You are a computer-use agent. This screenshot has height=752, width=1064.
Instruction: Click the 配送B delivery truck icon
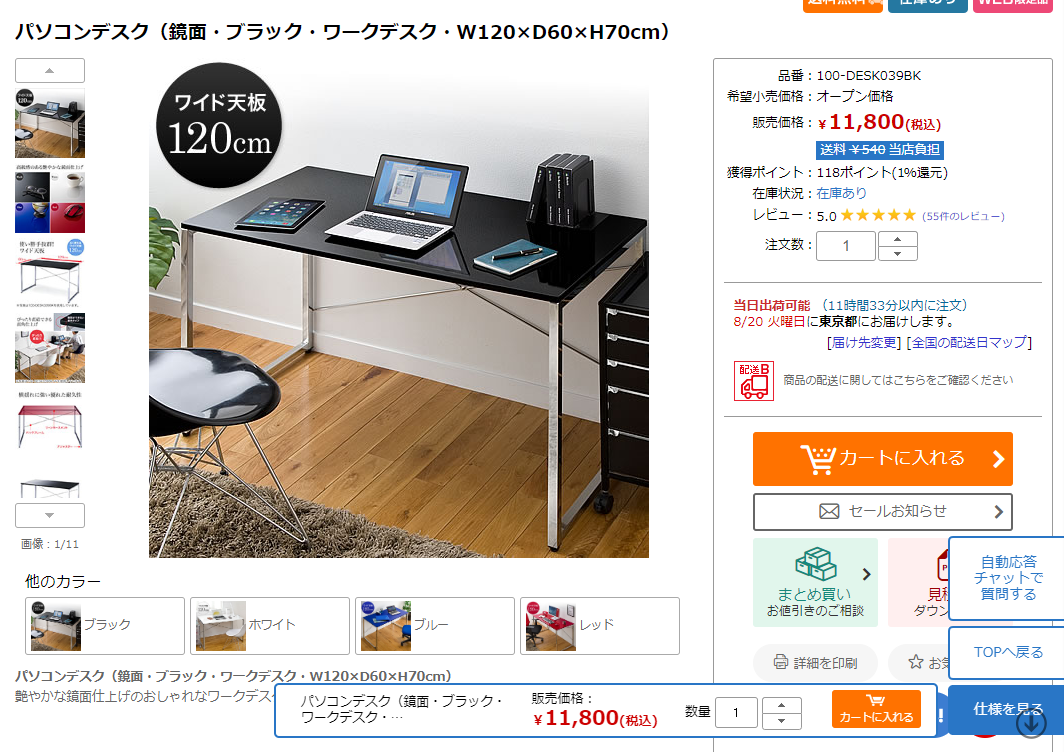pyautogui.click(x=753, y=380)
